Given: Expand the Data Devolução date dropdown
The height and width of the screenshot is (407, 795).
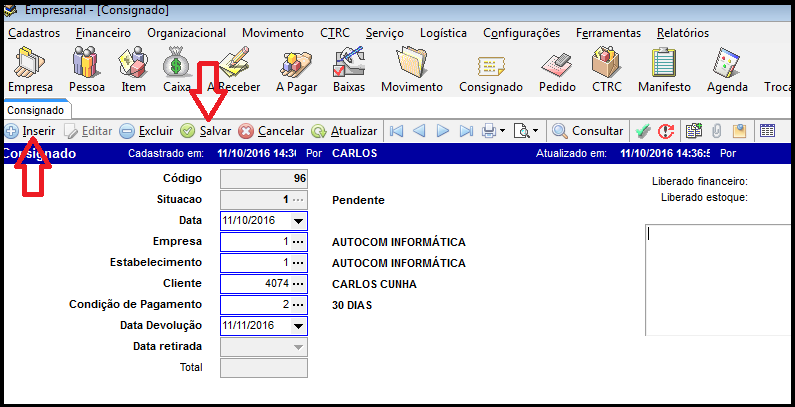Looking at the screenshot, I should (x=298, y=326).
